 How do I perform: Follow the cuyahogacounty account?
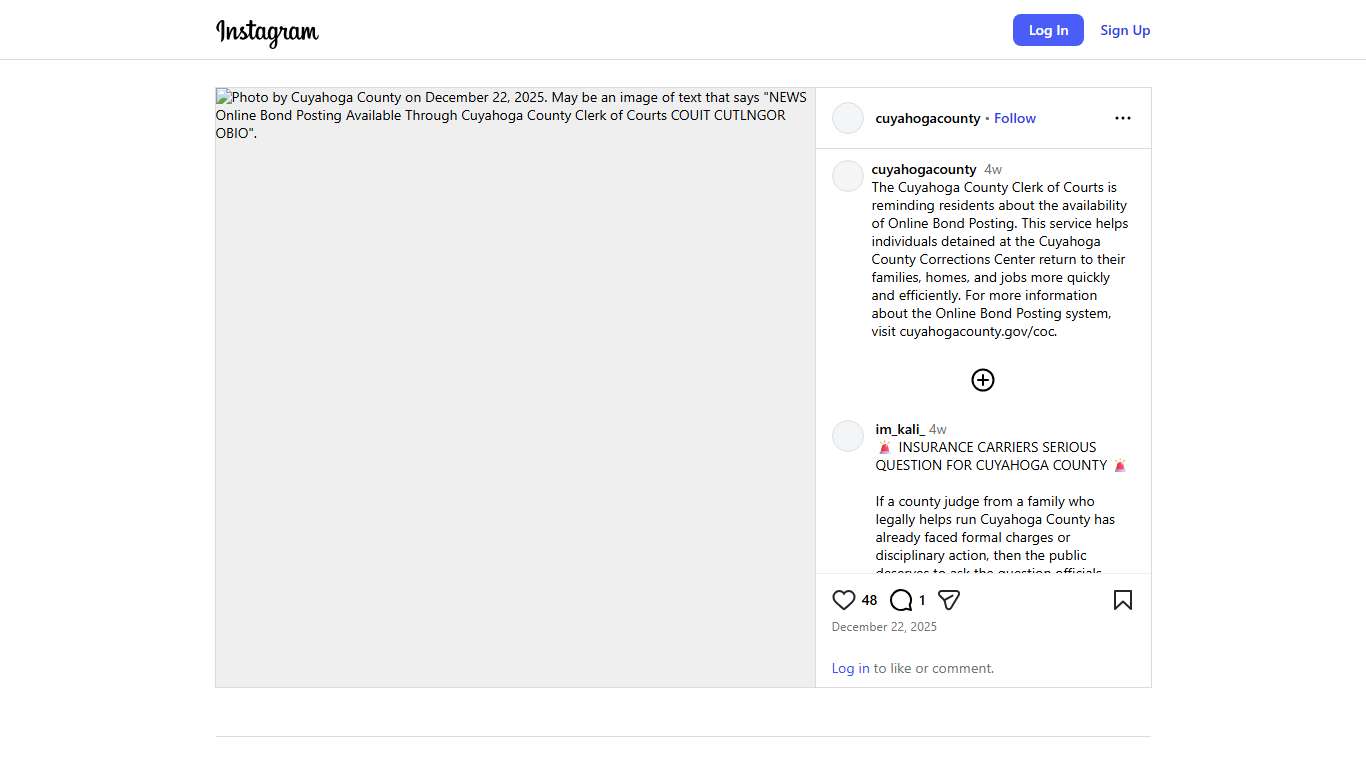click(1015, 118)
